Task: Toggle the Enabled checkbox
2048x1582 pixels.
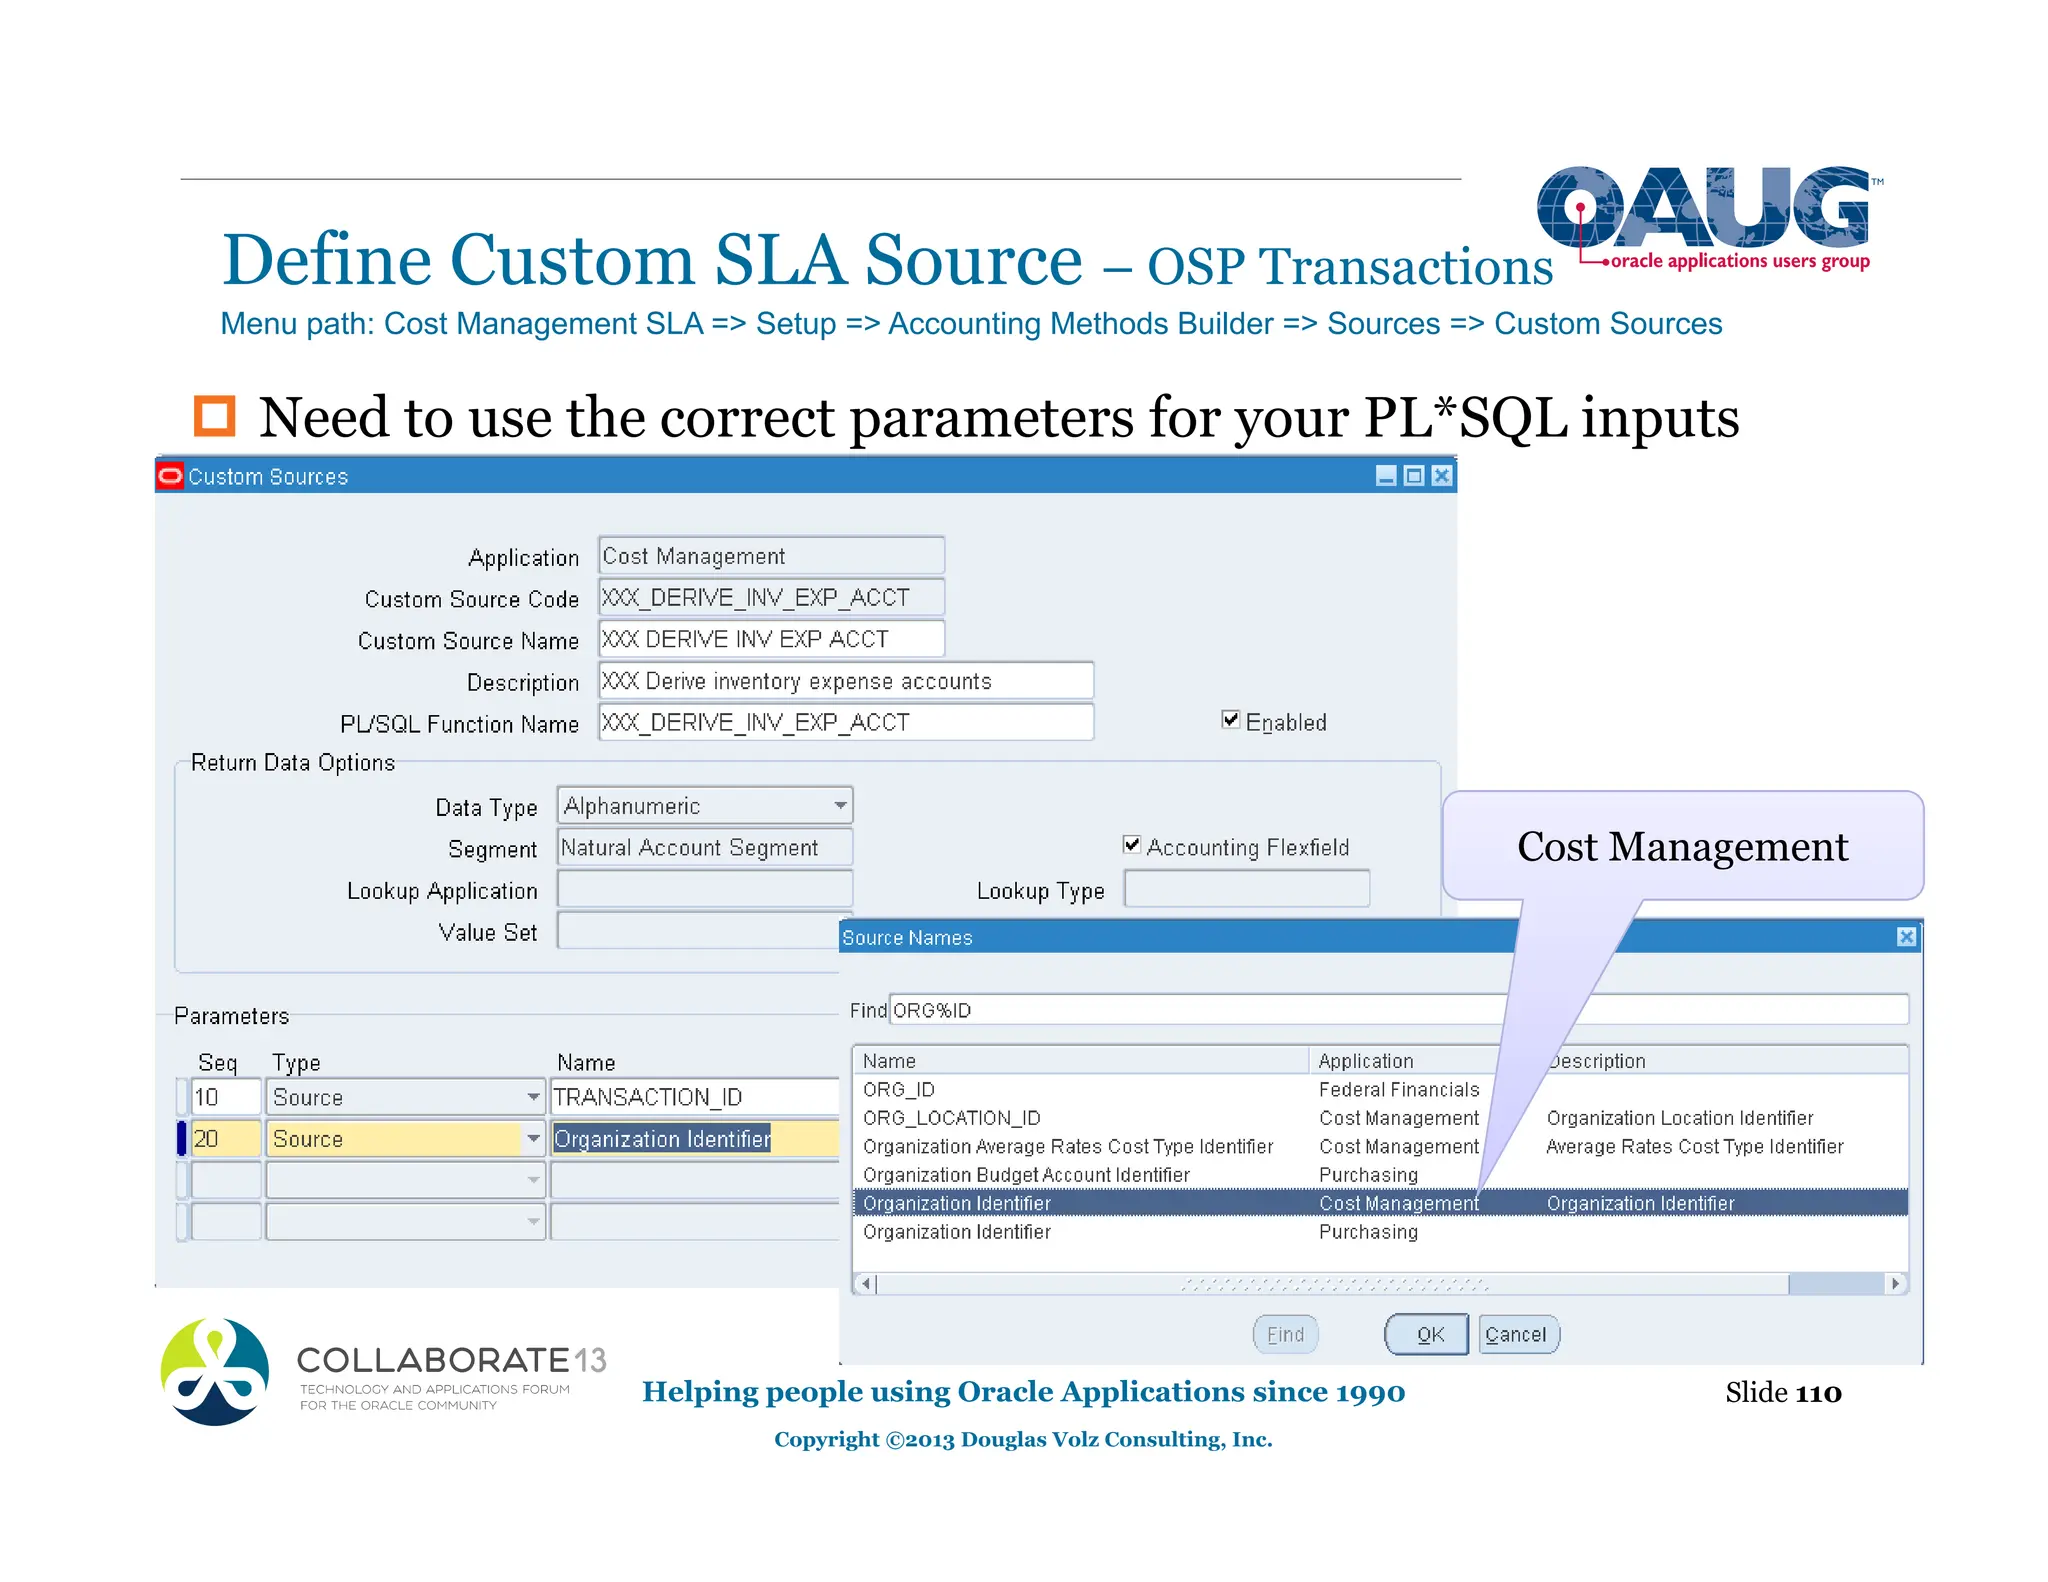Action: click(x=1231, y=720)
